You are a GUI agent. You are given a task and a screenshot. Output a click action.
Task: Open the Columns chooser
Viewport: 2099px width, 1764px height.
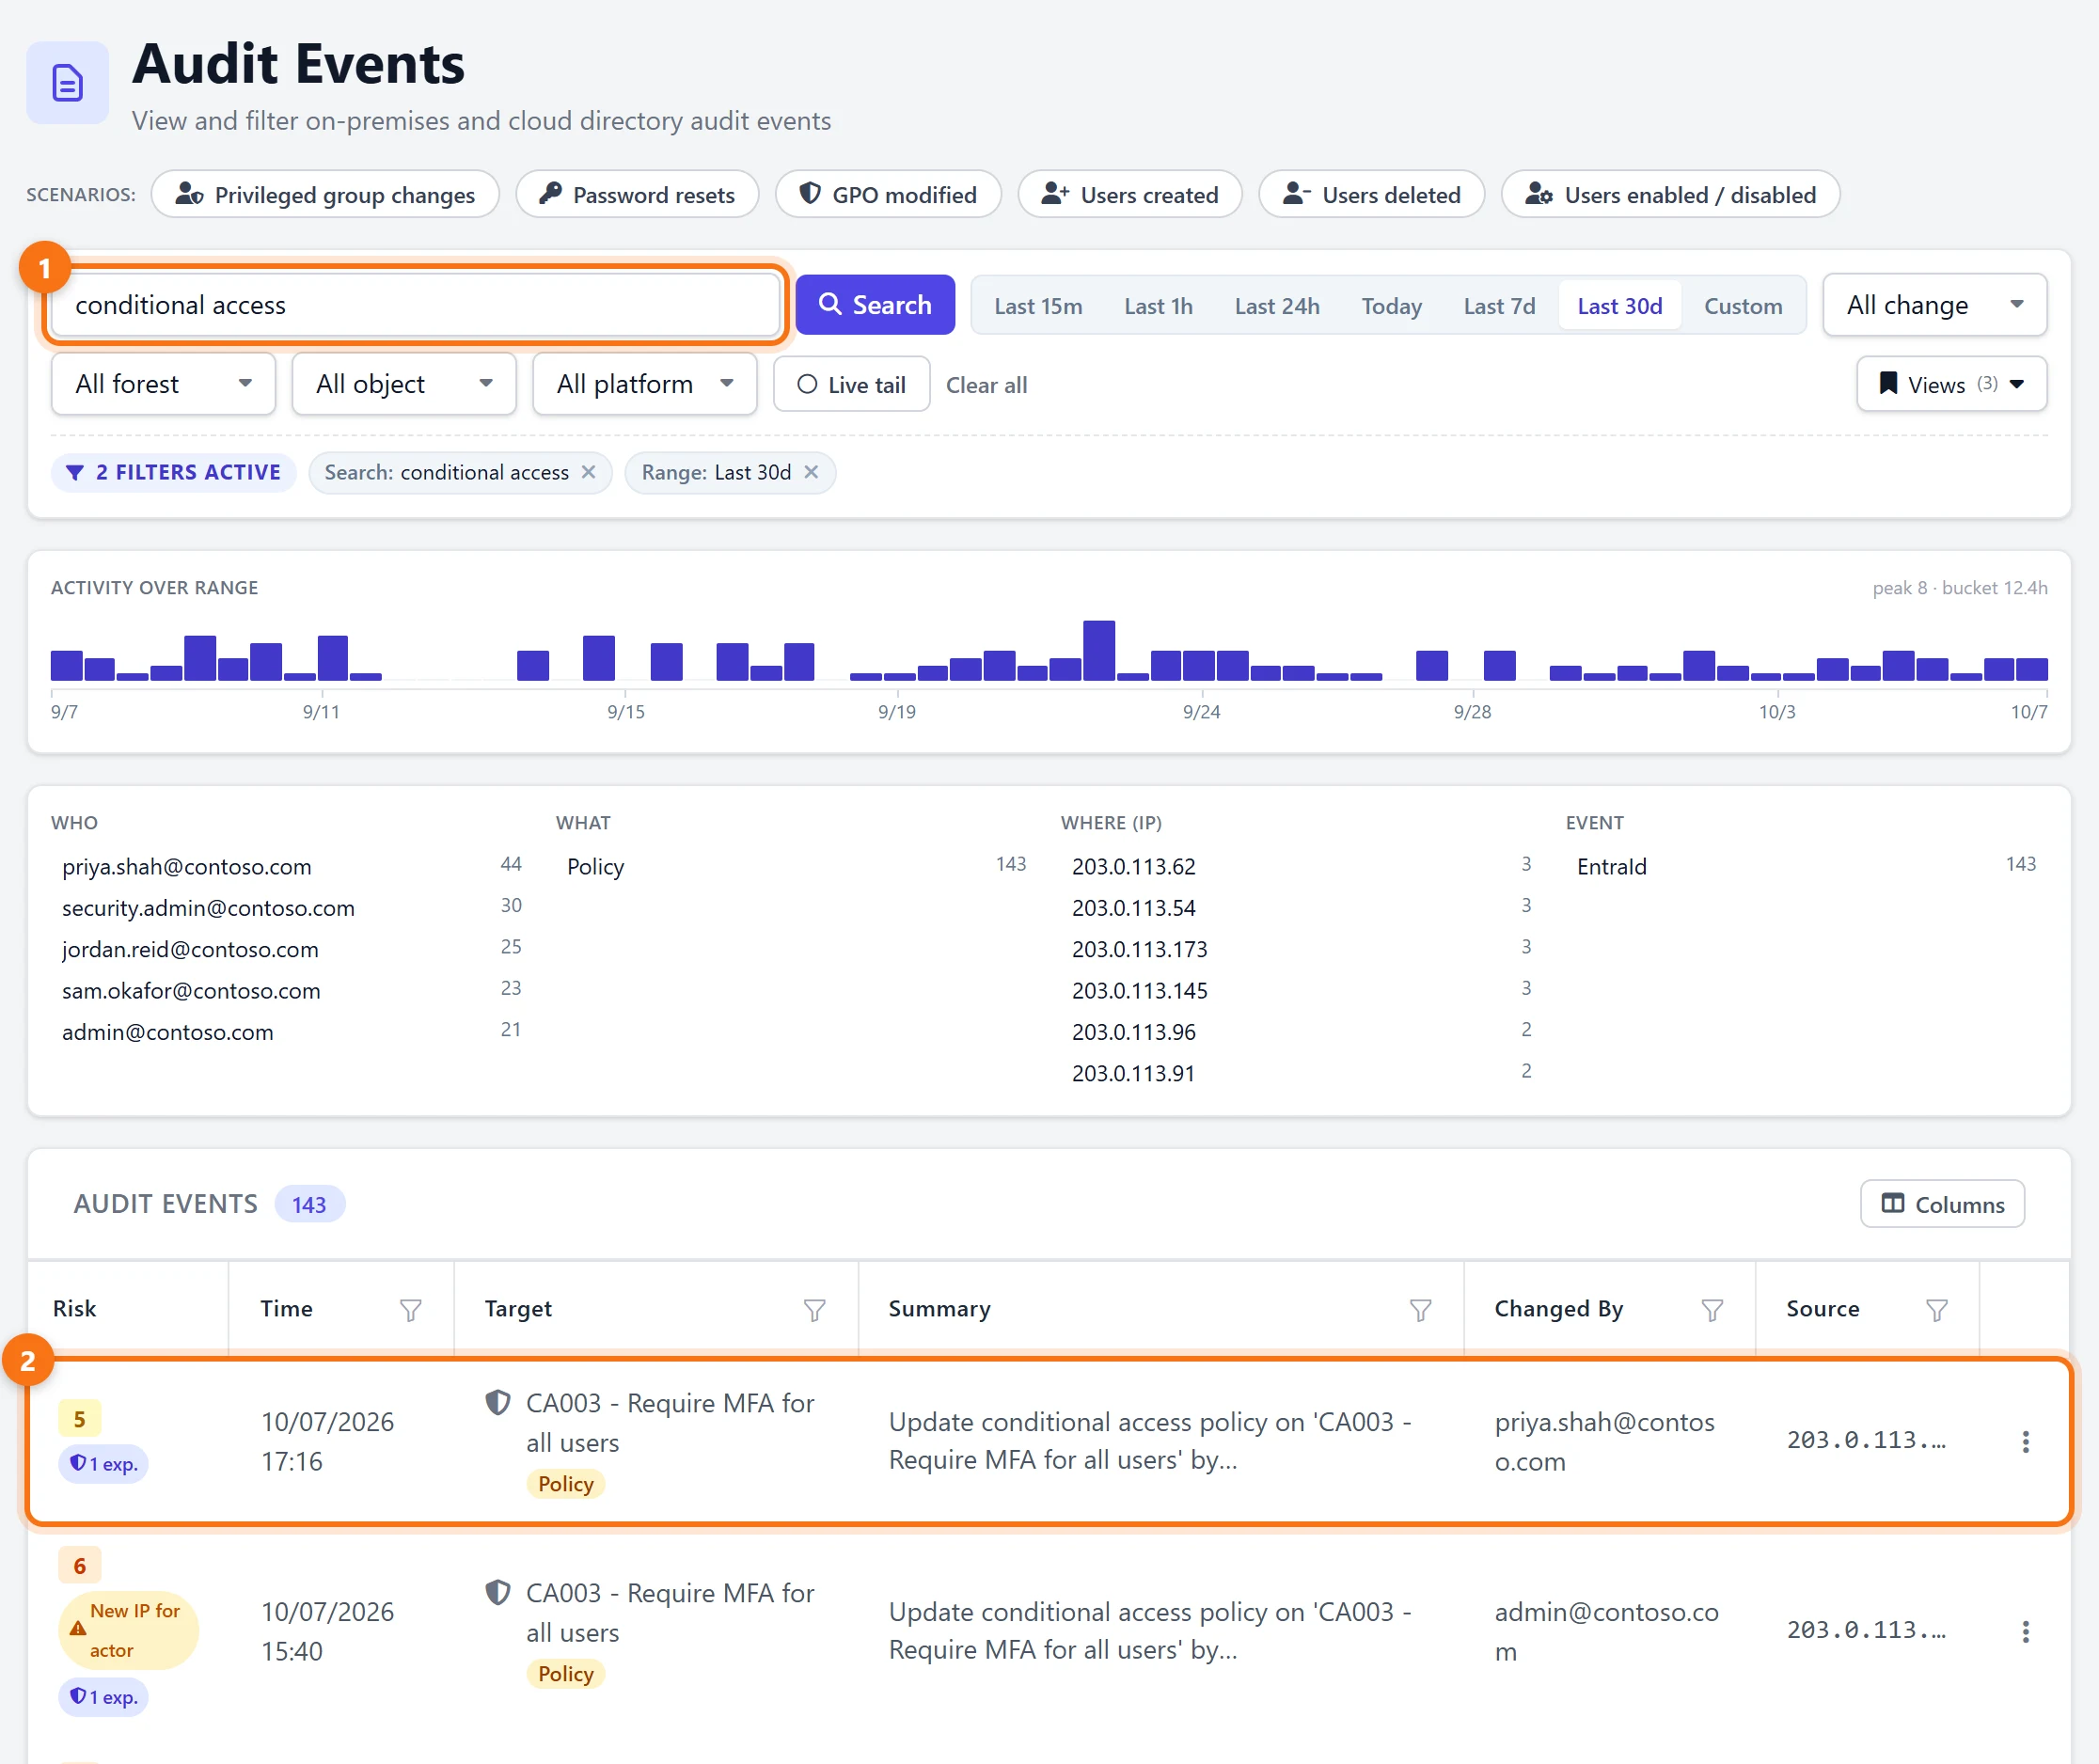1941,1204
